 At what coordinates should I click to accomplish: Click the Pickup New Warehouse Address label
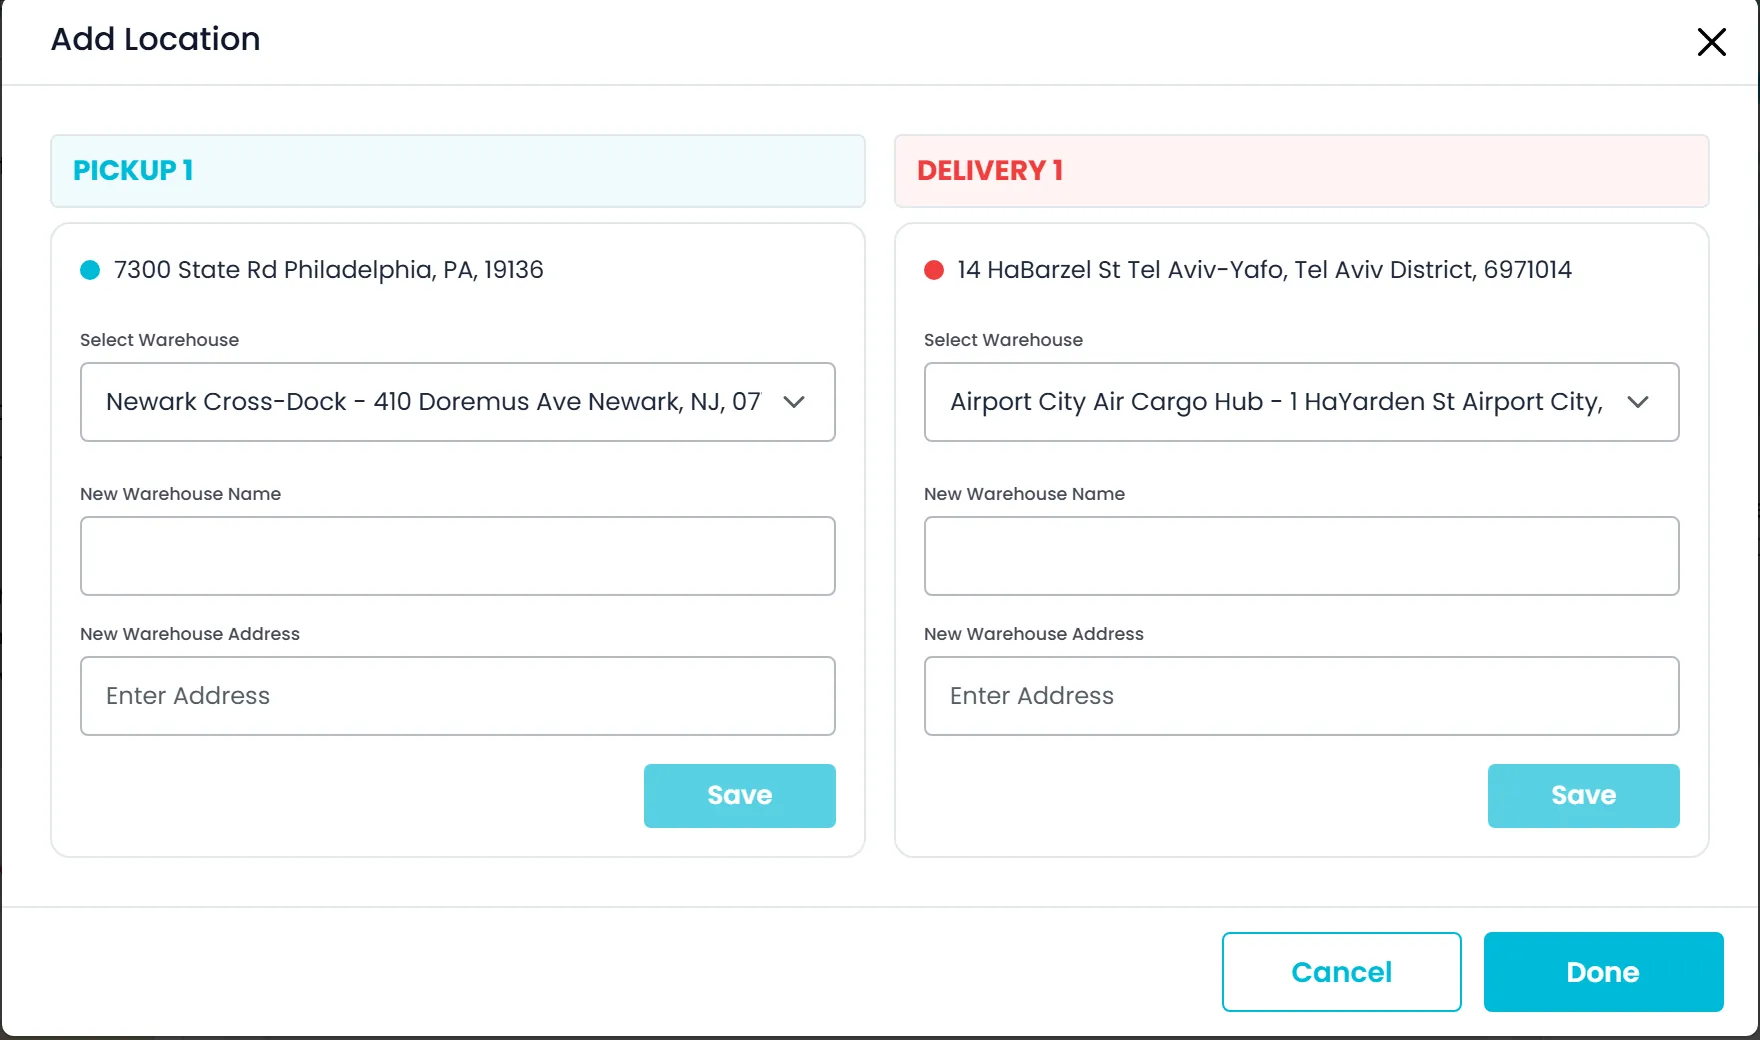coord(190,634)
